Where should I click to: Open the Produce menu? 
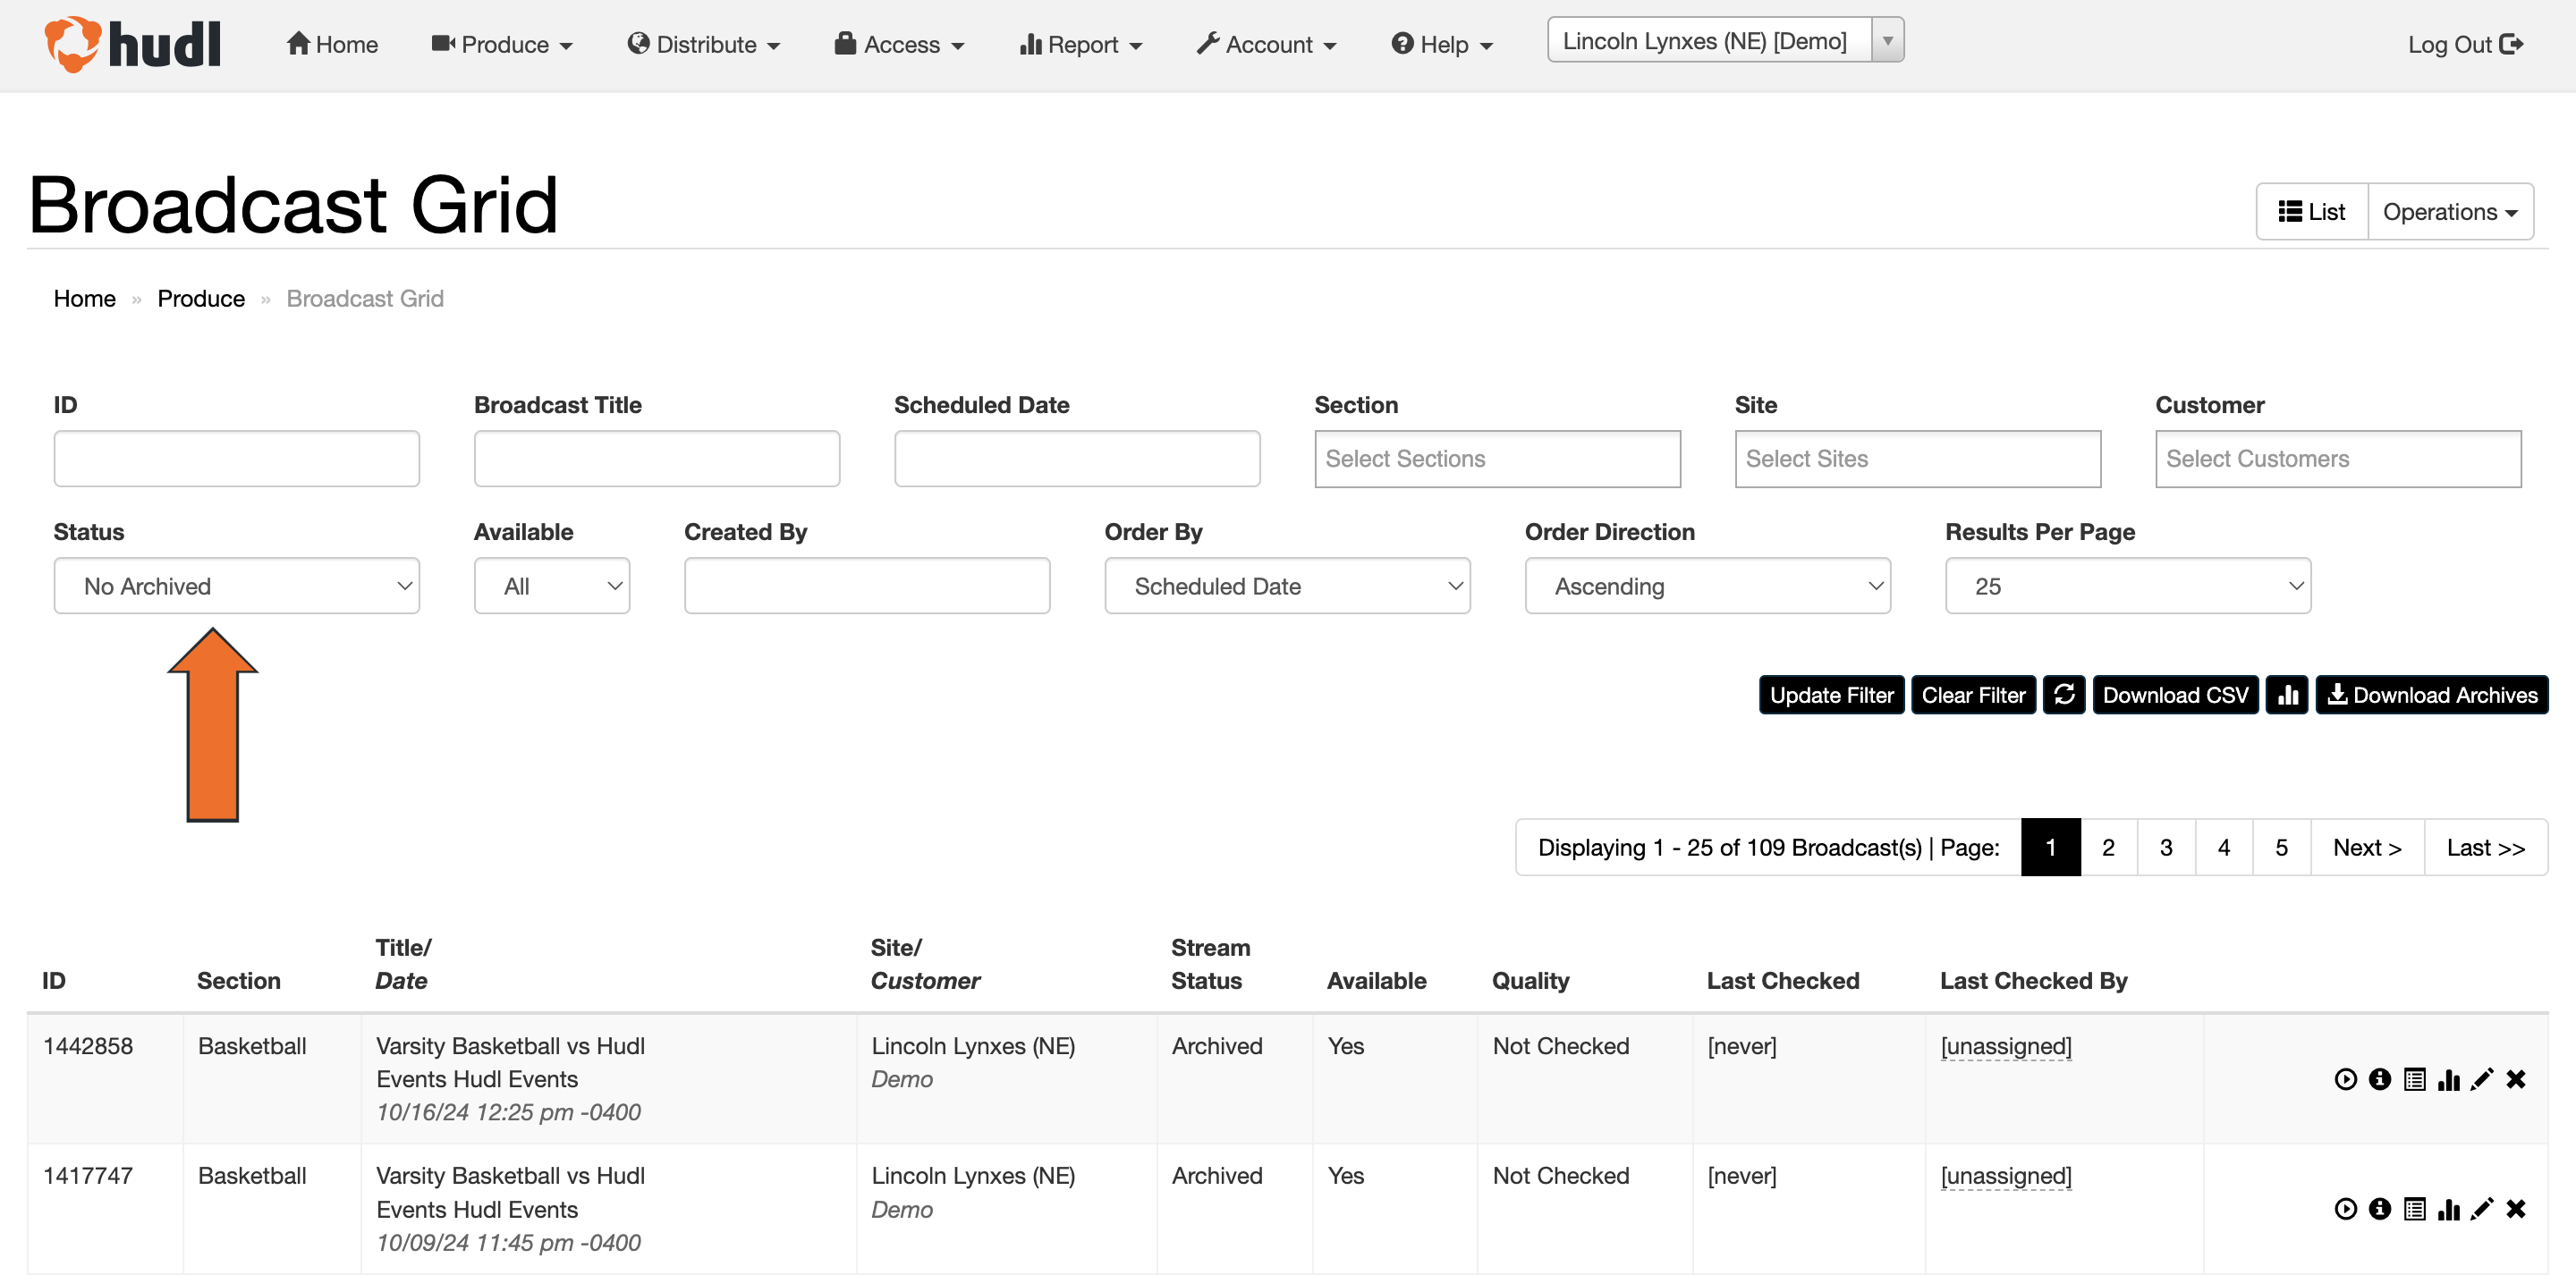point(502,44)
